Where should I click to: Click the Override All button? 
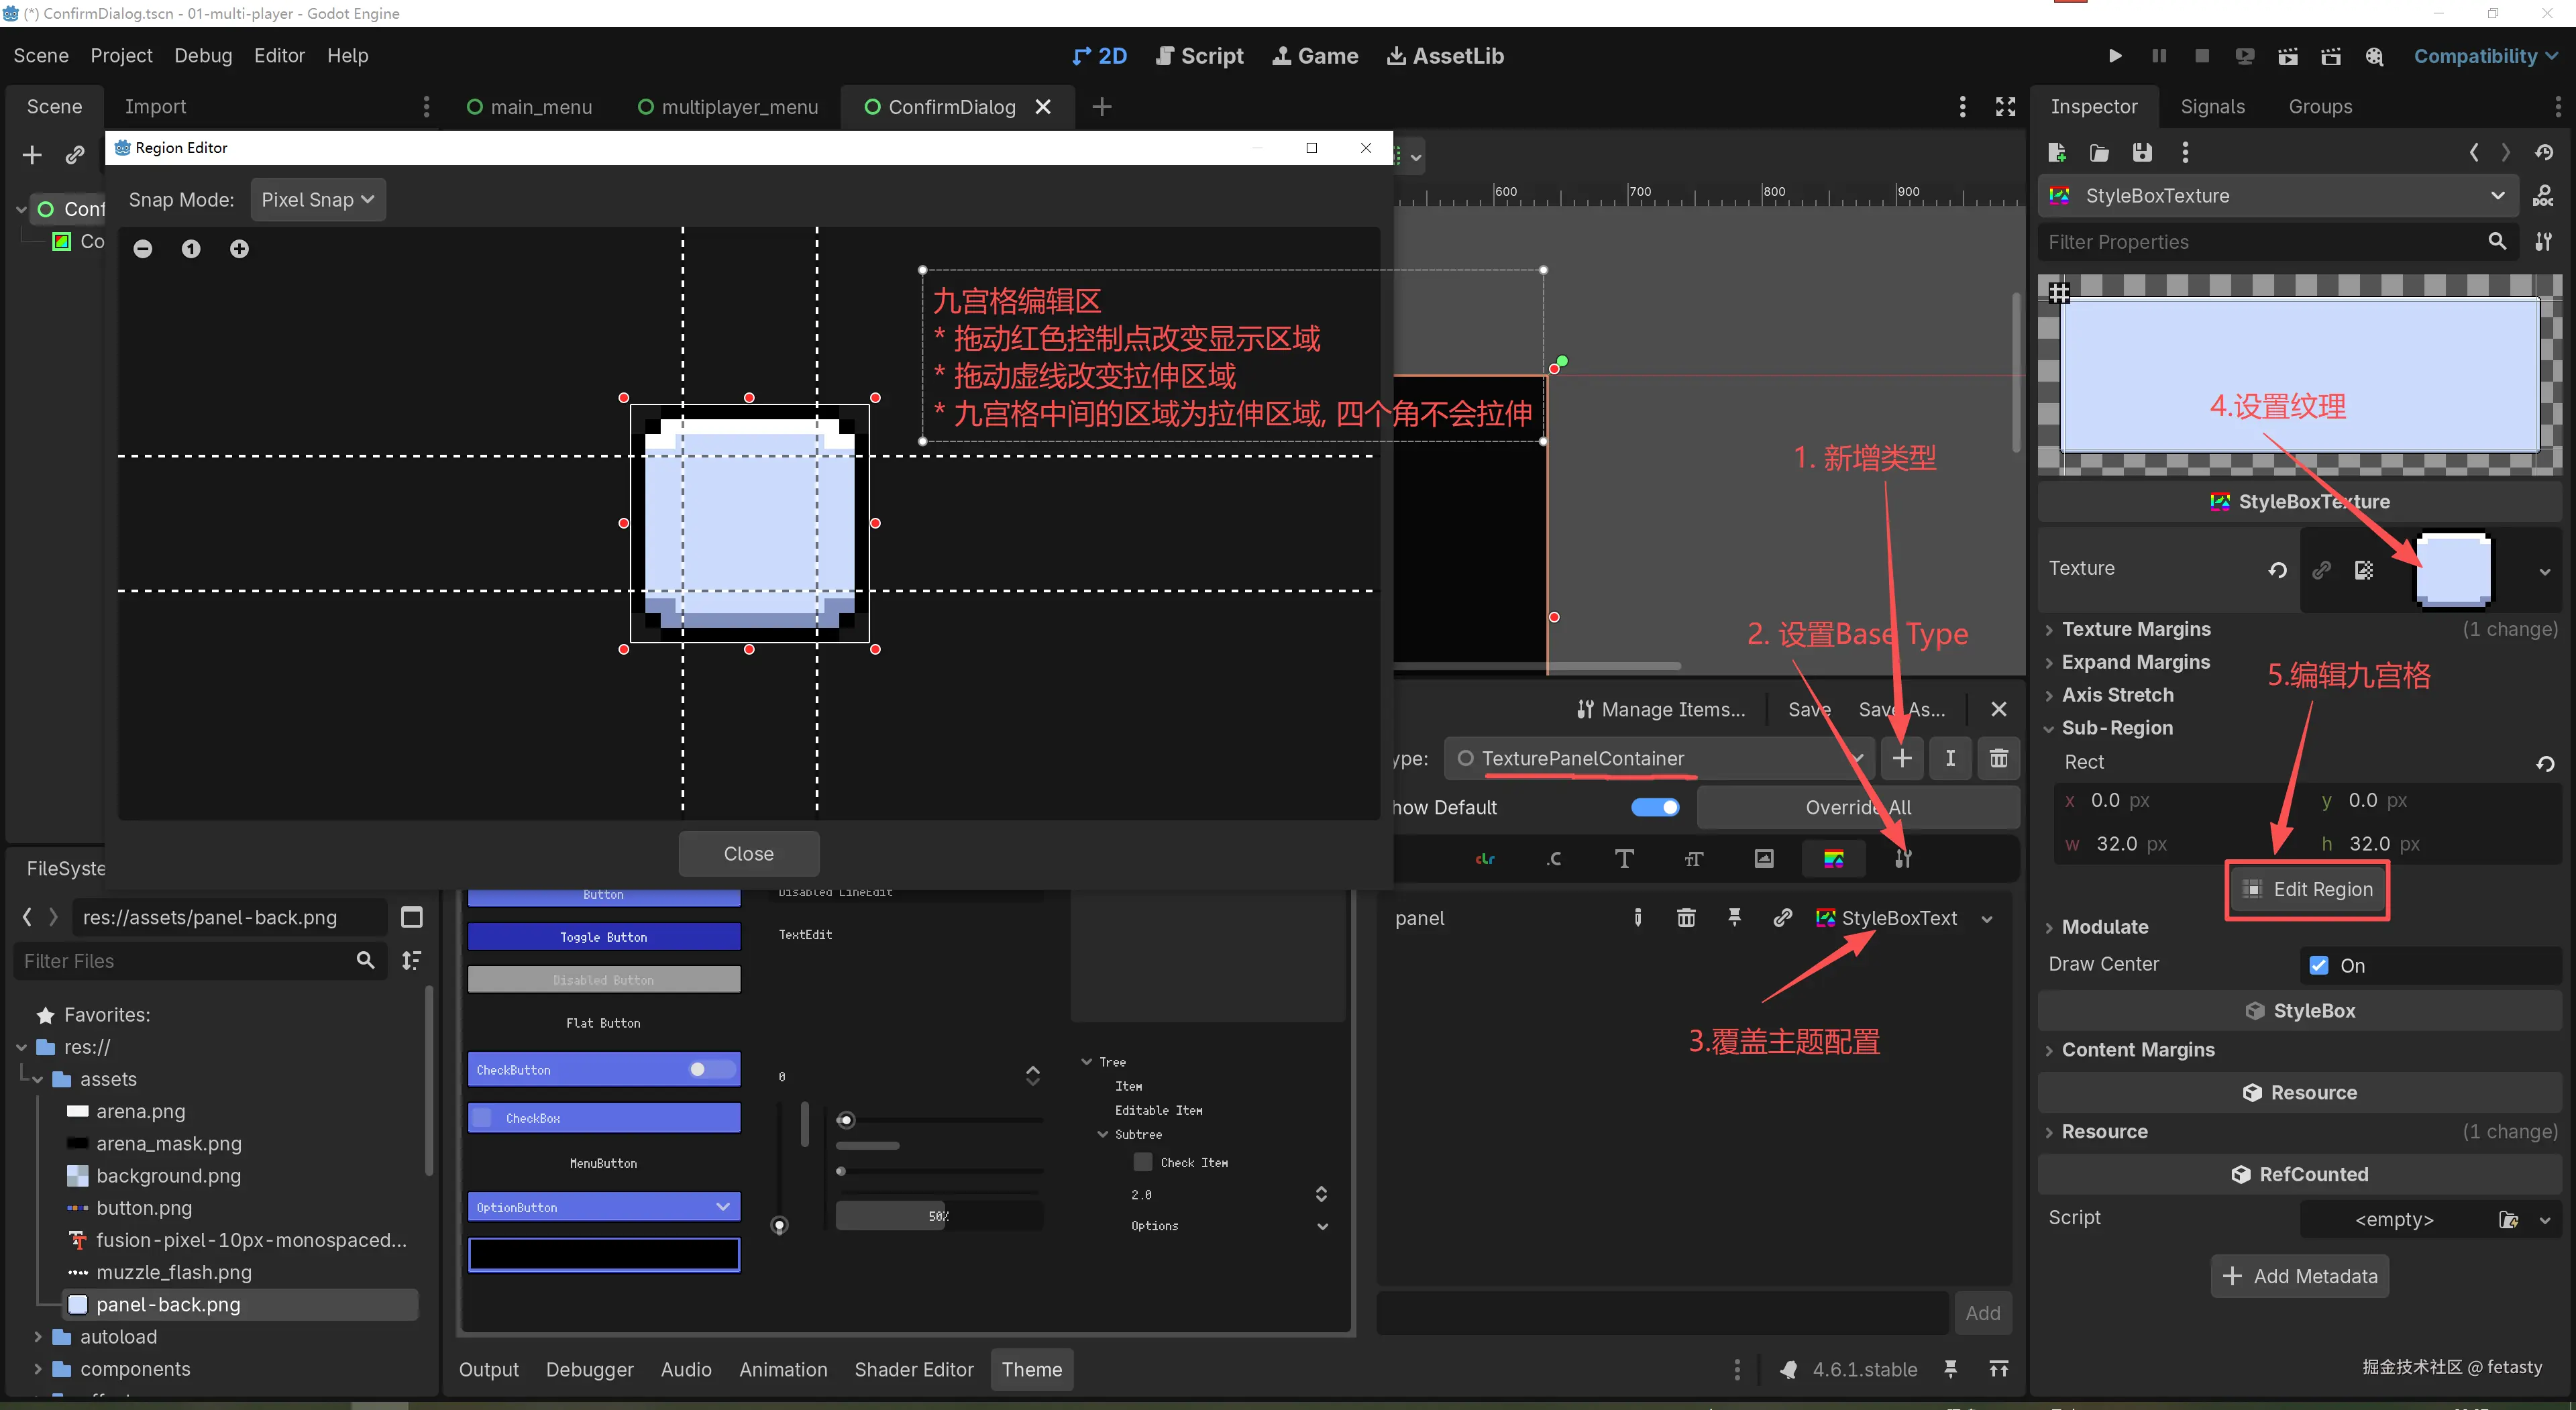coord(1857,807)
